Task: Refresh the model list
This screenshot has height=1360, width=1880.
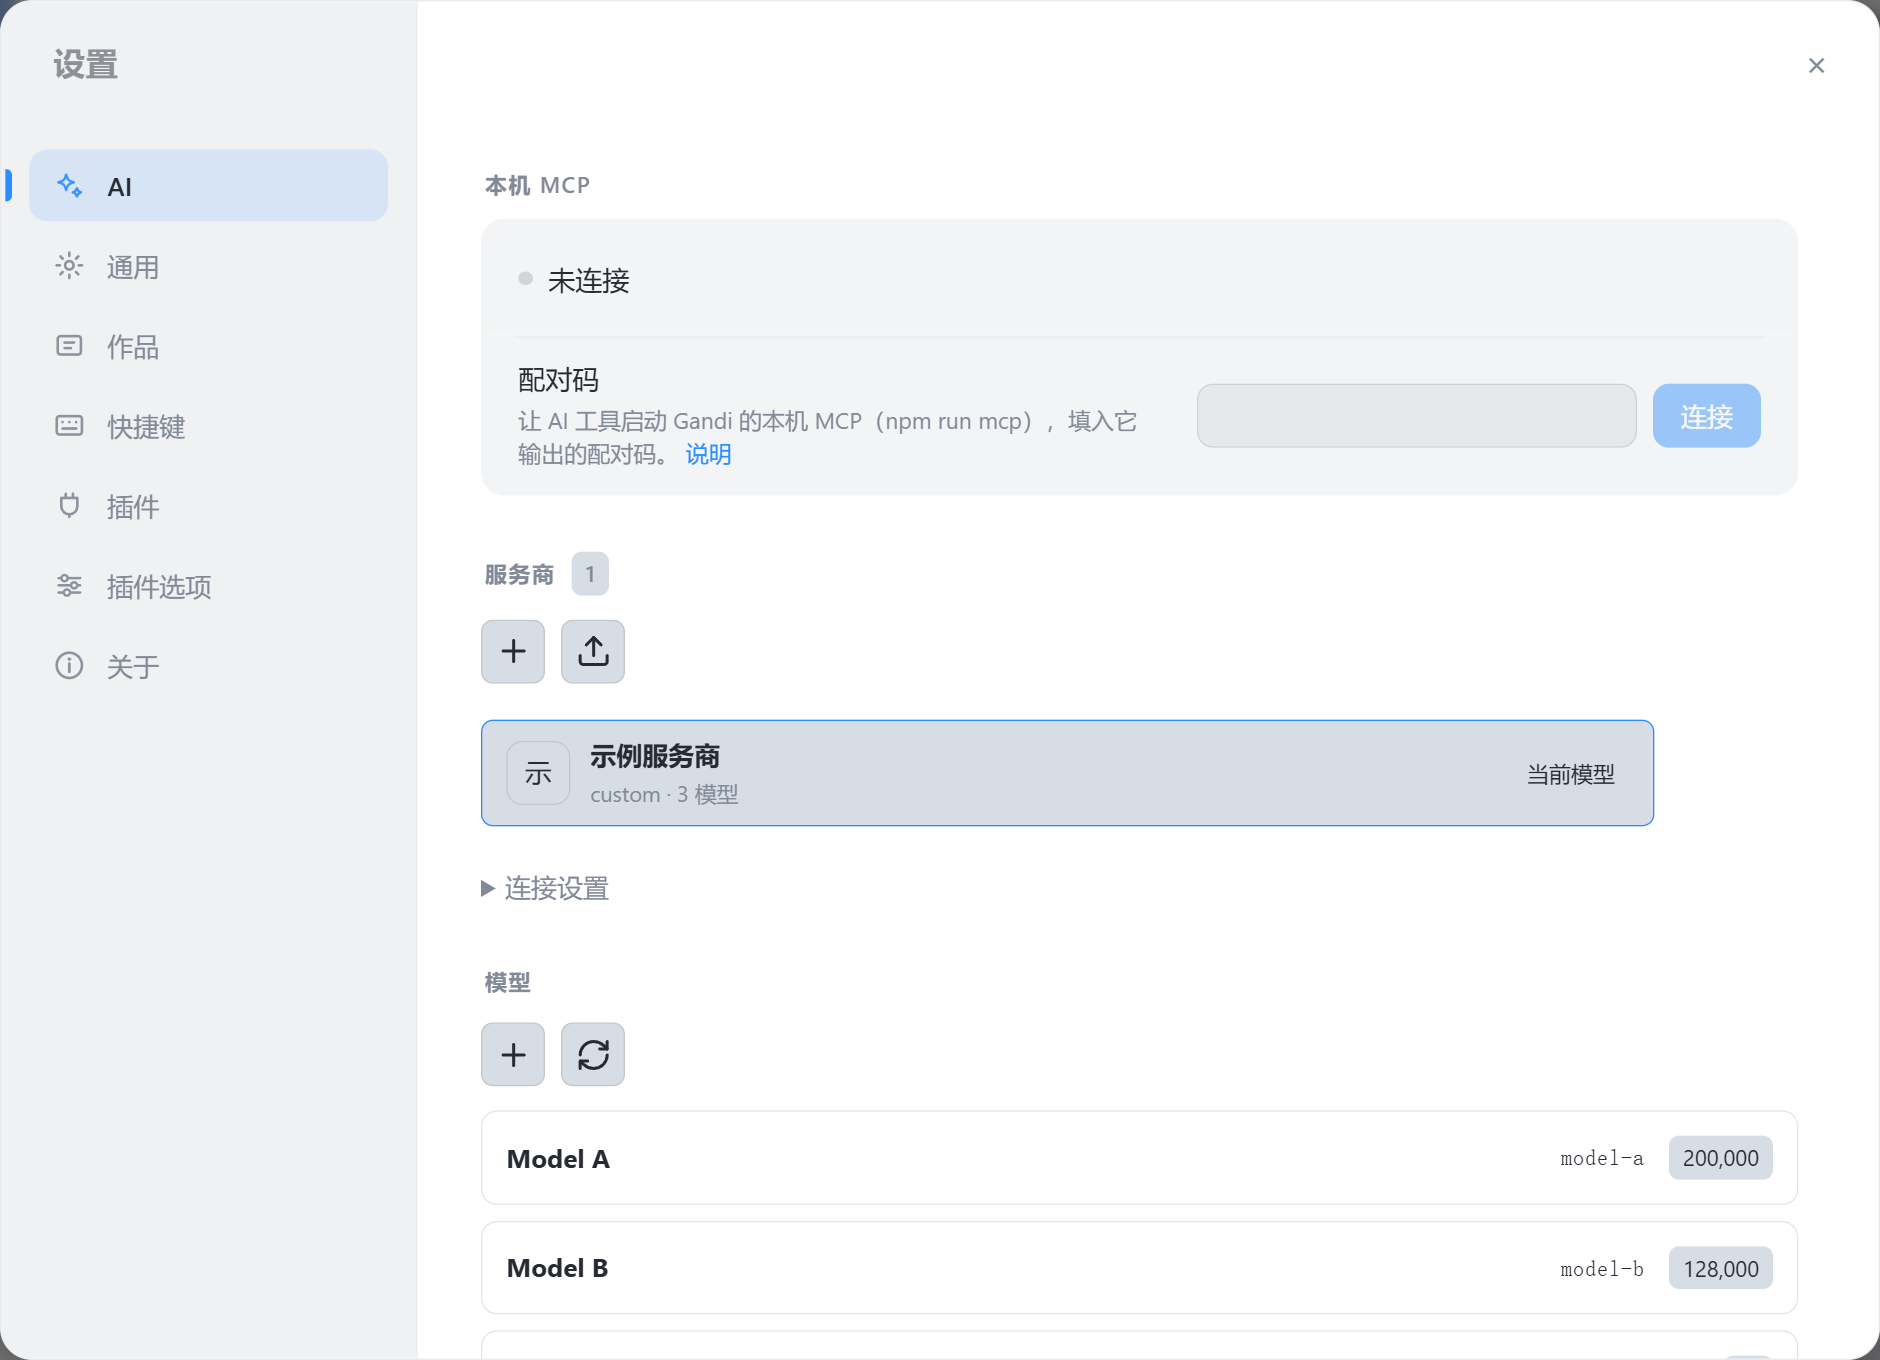Action: (x=593, y=1054)
